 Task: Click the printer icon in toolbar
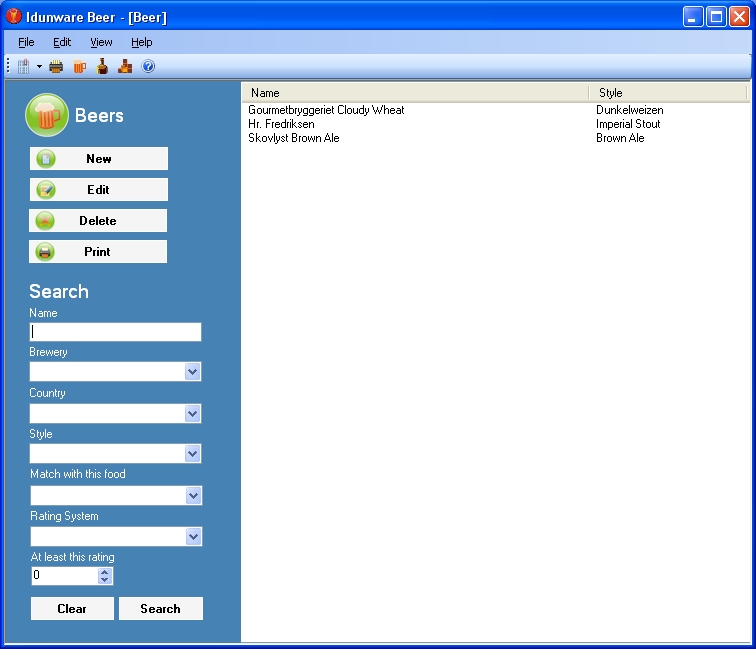tap(56, 66)
